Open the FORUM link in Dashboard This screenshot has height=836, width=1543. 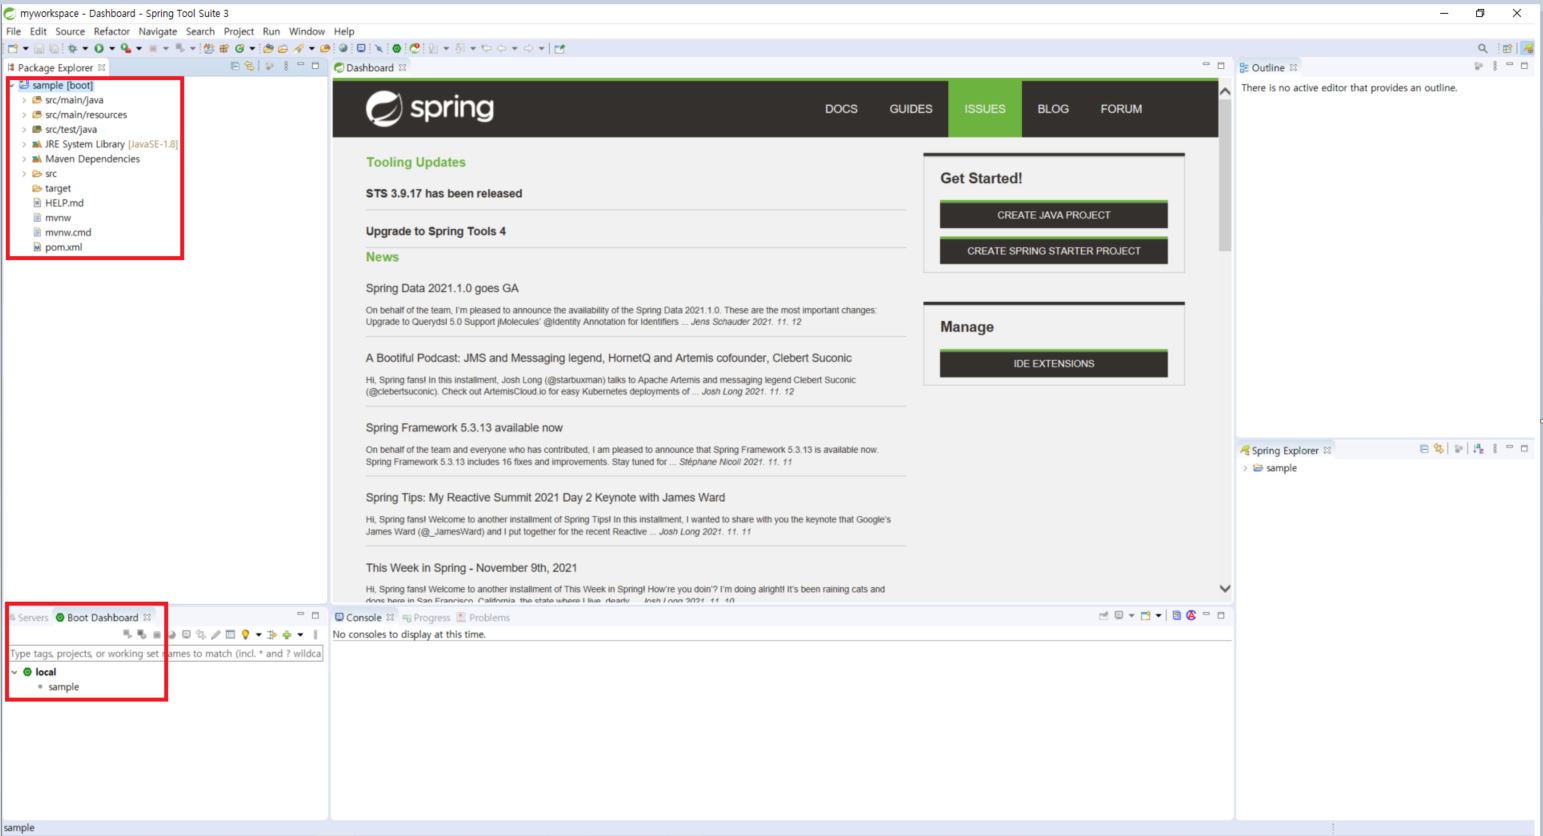[x=1121, y=109]
